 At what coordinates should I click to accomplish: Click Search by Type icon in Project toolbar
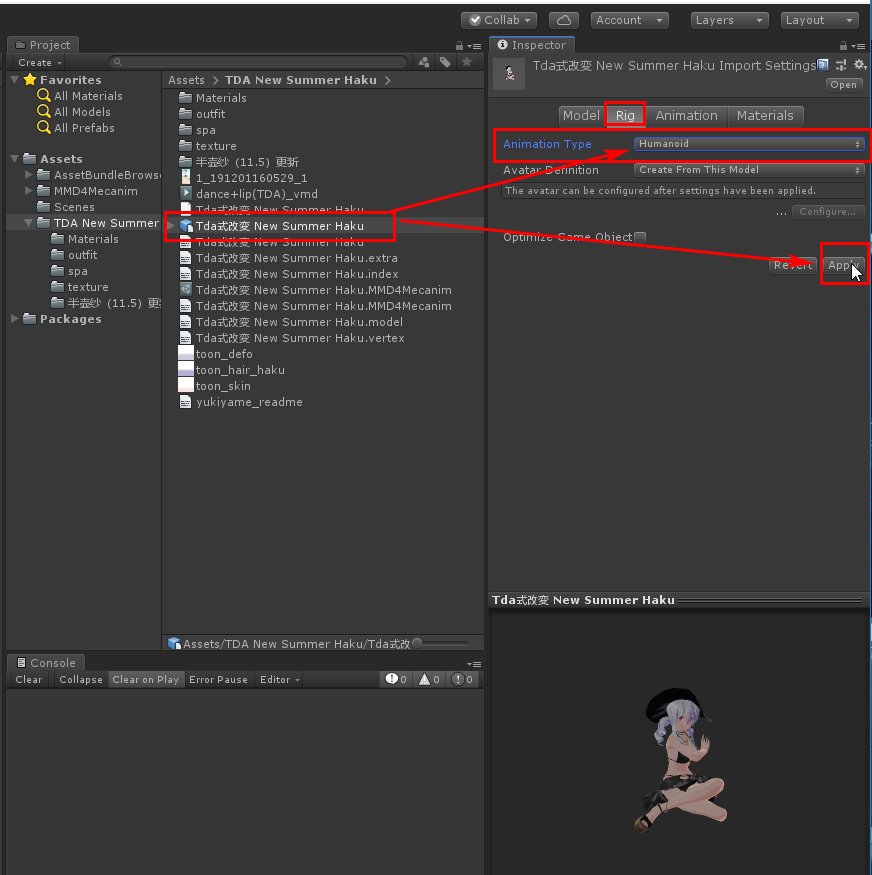pyautogui.click(x=424, y=62)
